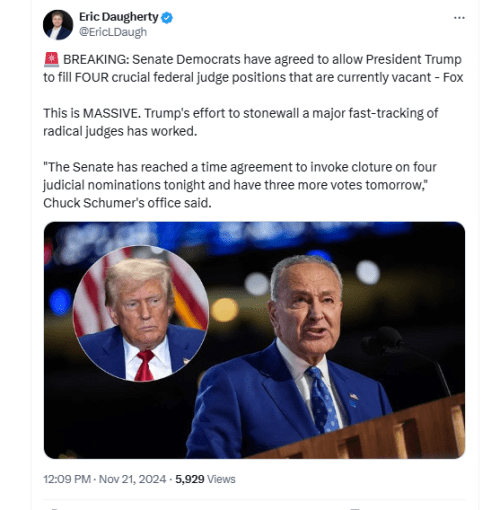Open the @EricLDaugh handle link
The height and width of the screenshot is (510, 500).
tap(113, 32)
